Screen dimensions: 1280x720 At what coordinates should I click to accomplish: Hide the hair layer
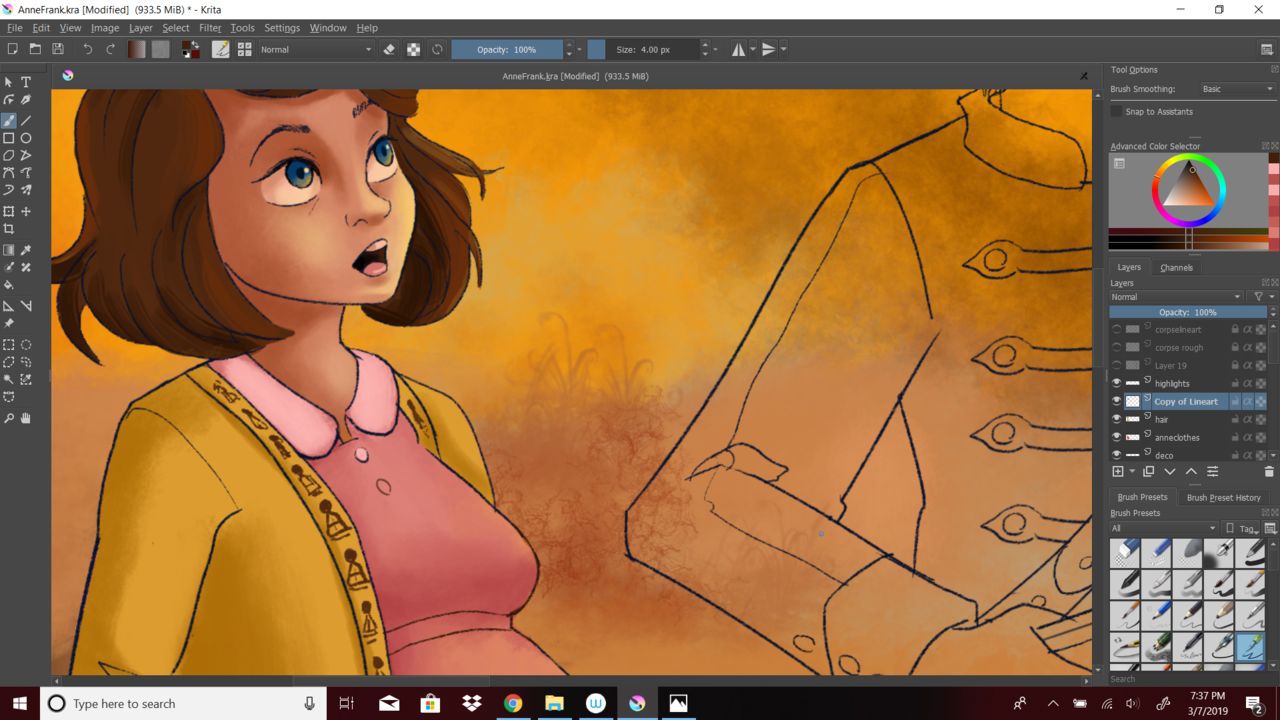point(1116,419)
